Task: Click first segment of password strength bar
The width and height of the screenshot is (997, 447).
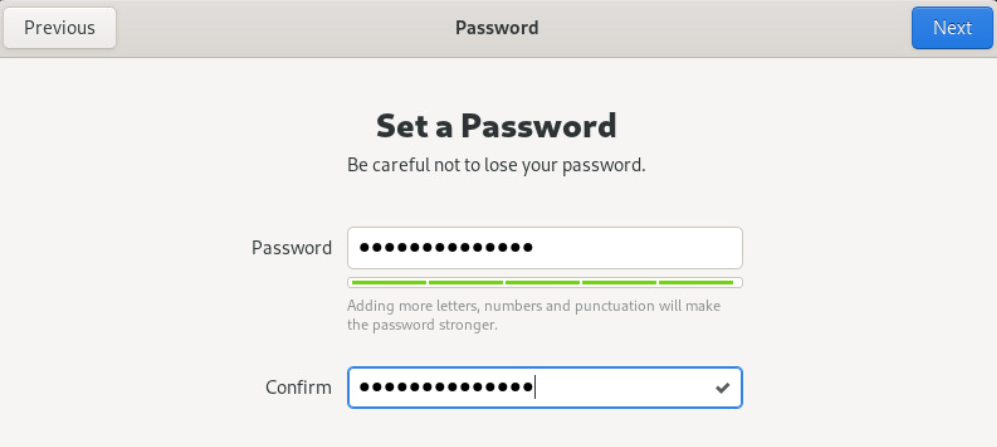Action: [x=389, y=283]
